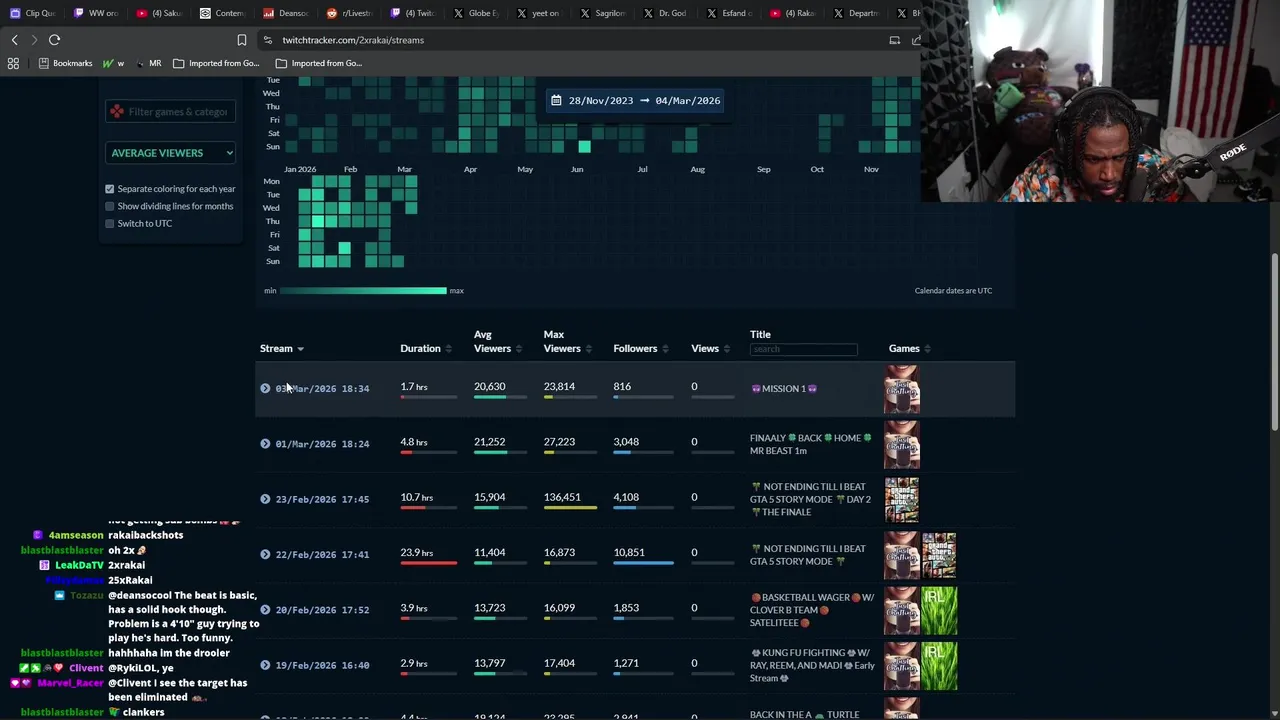Go back to the previous page
The width and height of the screenshot is (1280, 720).
coord(14,40)
